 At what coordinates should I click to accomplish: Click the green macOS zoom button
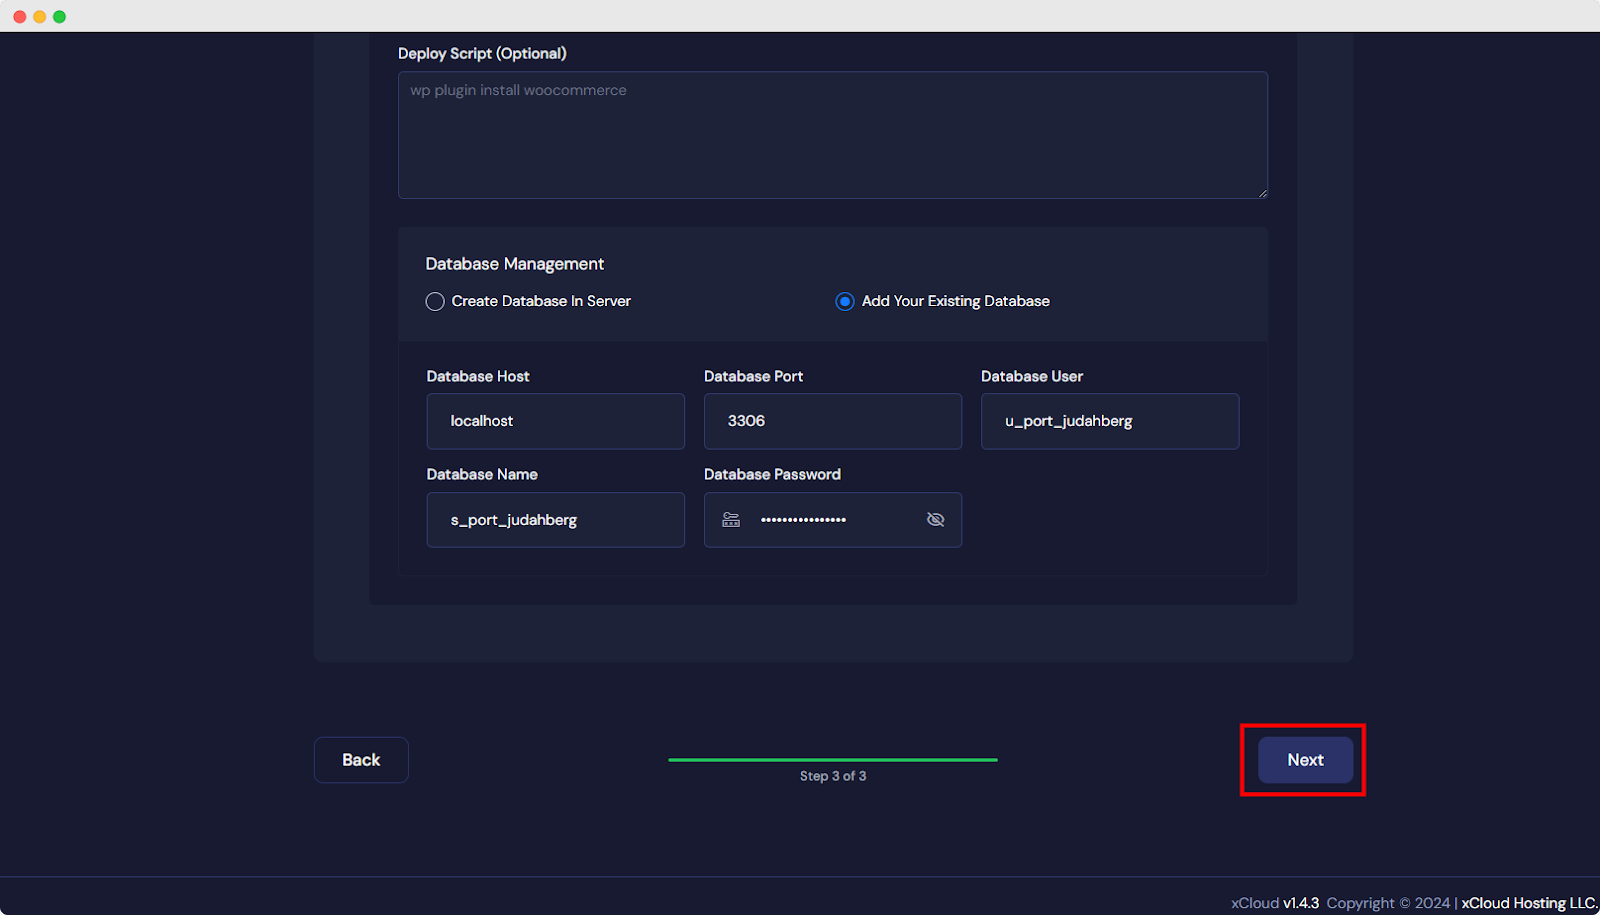60,16
